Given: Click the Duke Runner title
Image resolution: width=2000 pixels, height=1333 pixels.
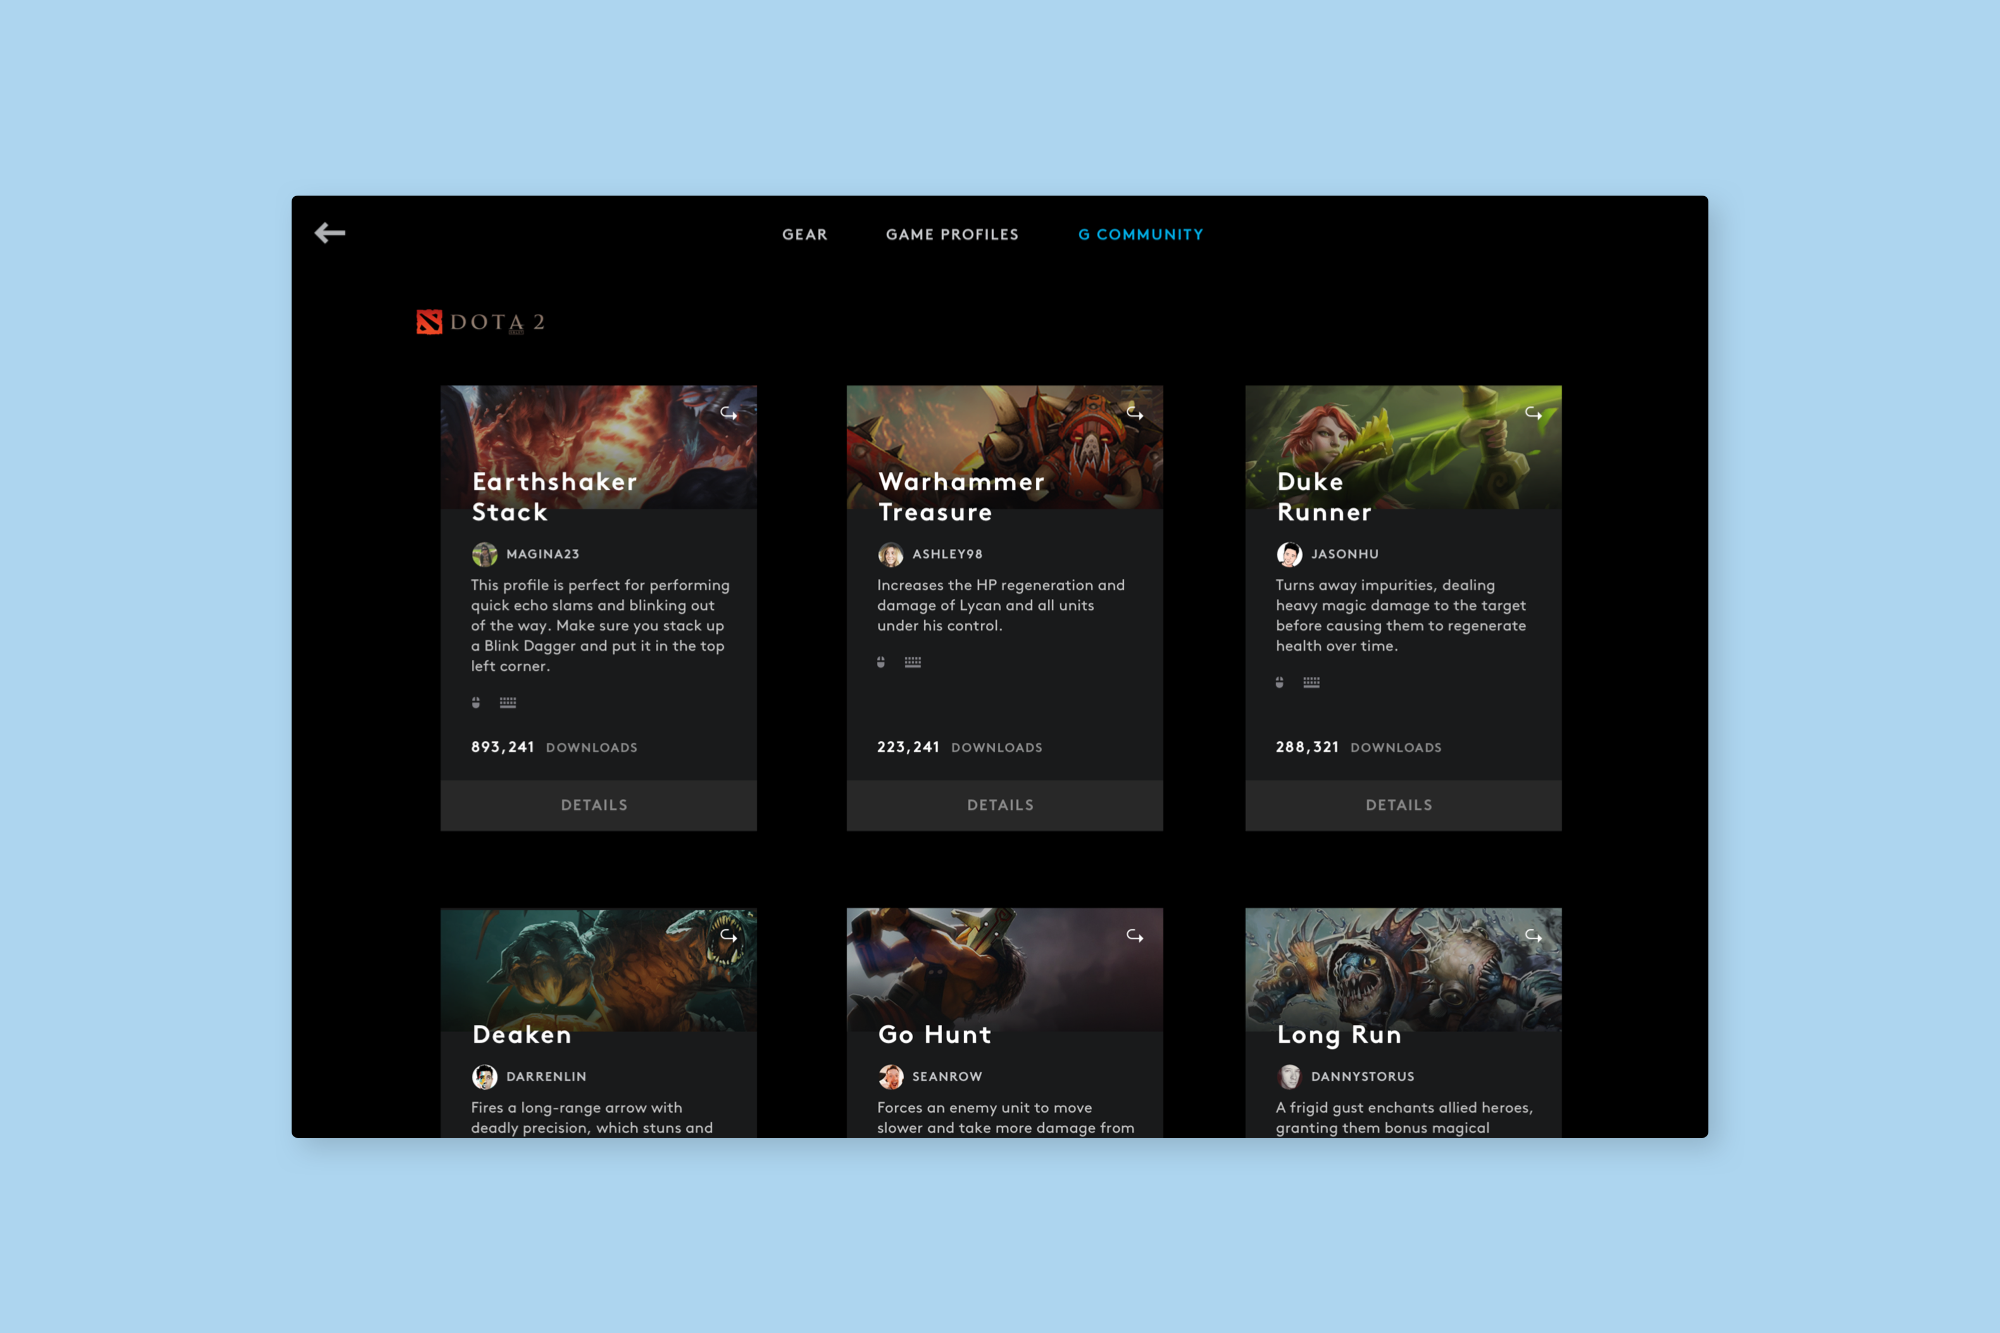Looking at the screenshot, I should [x=1324, y=497].
